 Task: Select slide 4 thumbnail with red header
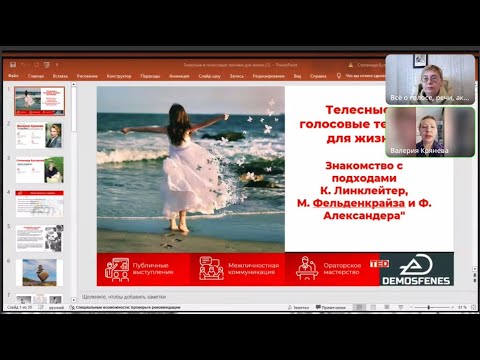click(x=39, y=204)
